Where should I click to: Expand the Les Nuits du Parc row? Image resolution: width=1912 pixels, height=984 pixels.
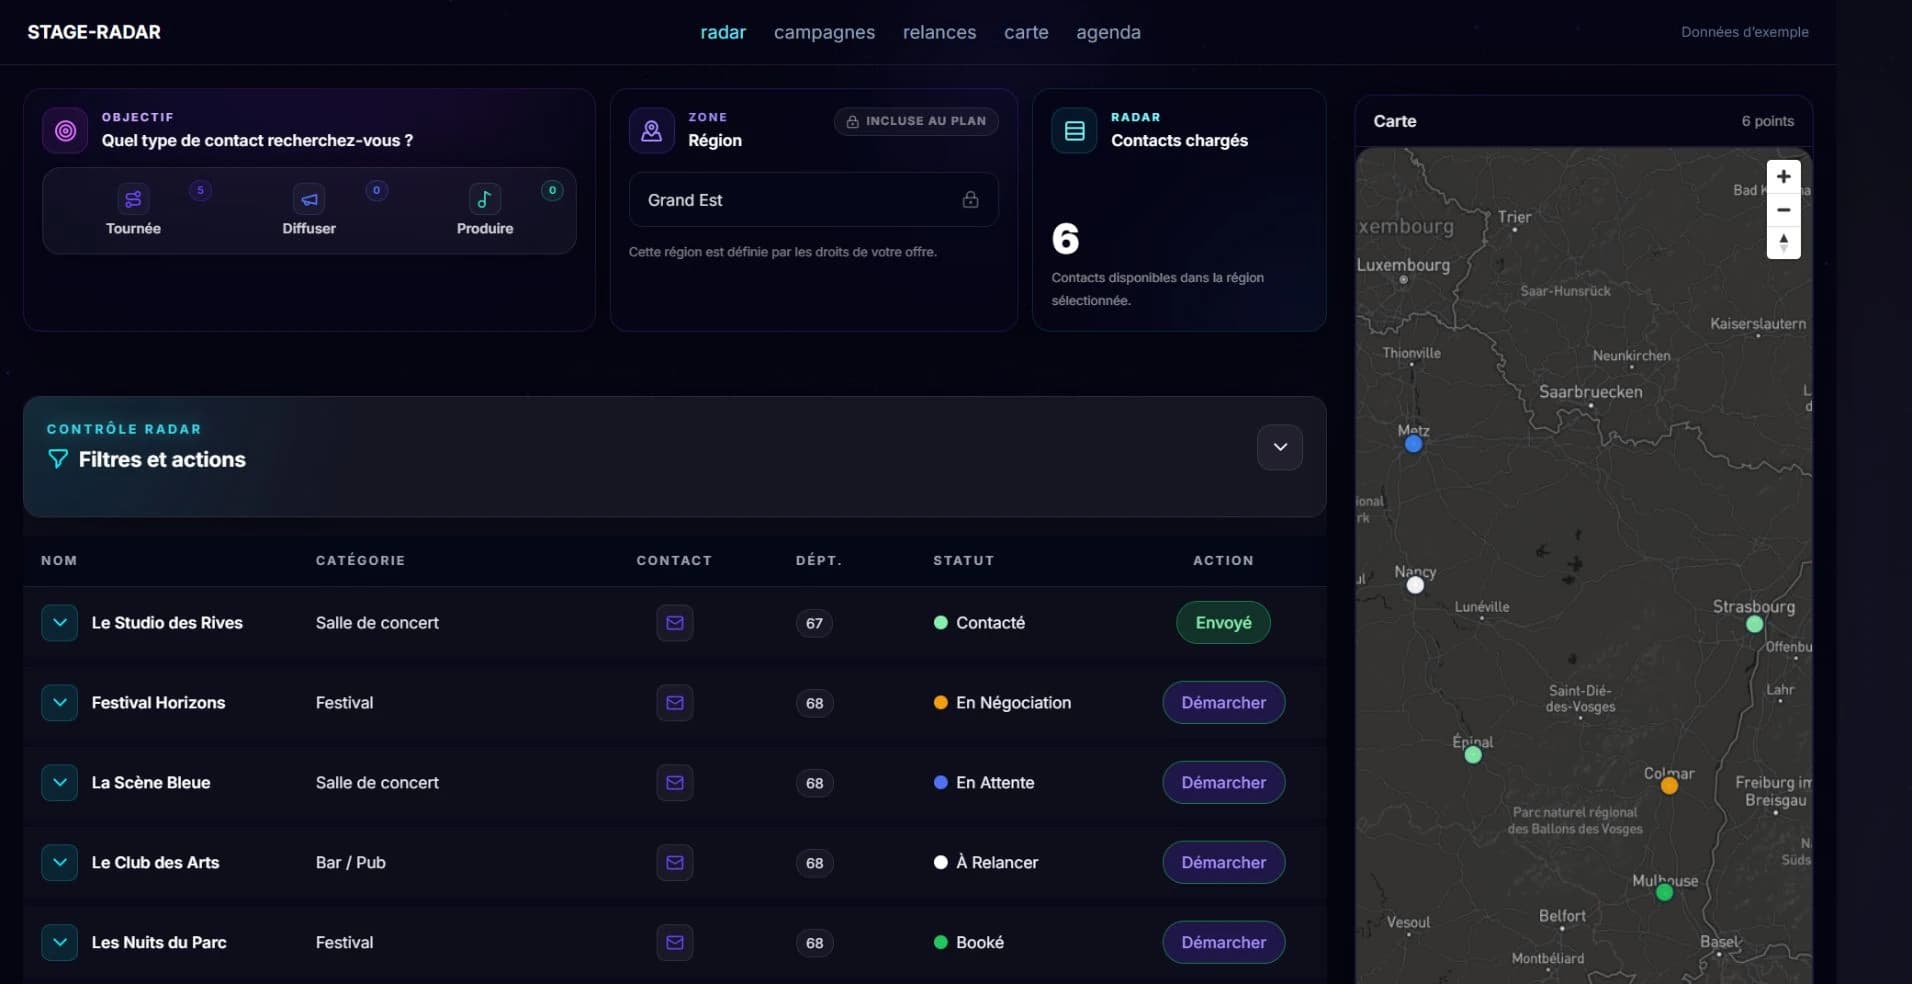[x=60, y=943]
